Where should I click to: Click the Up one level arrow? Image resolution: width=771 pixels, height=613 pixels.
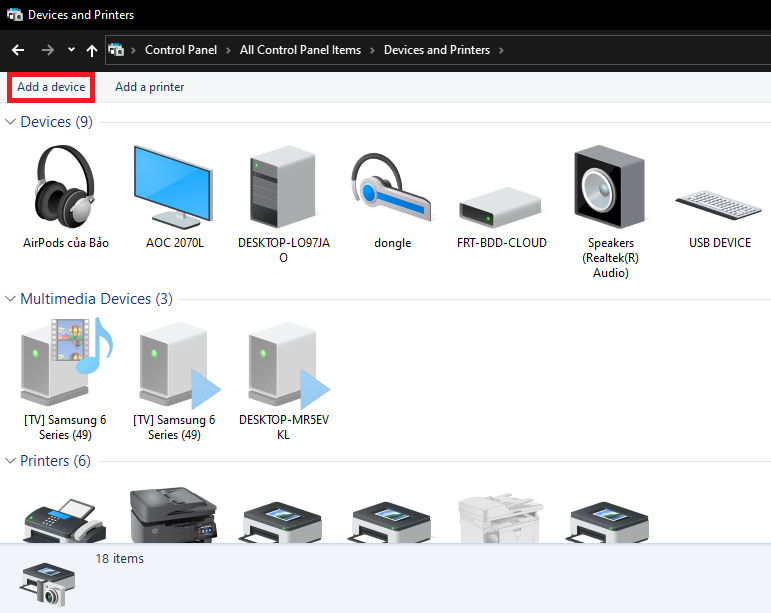[92, 50]
